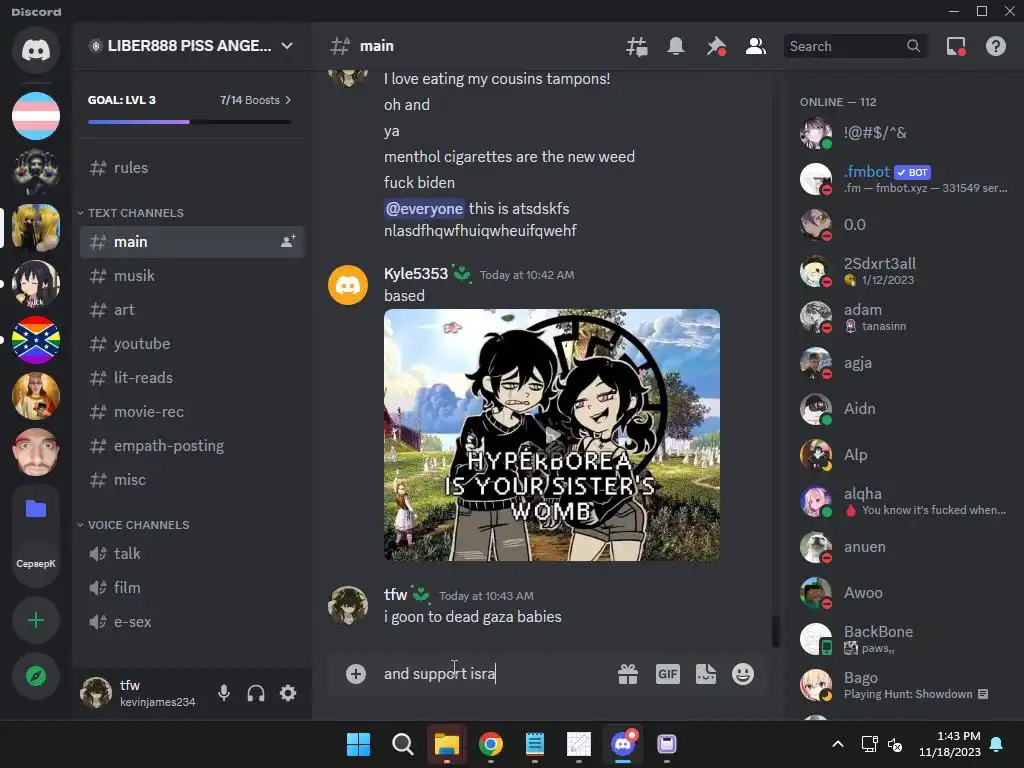Play the GIF posted by Kyle5353
1024x768 pixels.
[552, 435]
